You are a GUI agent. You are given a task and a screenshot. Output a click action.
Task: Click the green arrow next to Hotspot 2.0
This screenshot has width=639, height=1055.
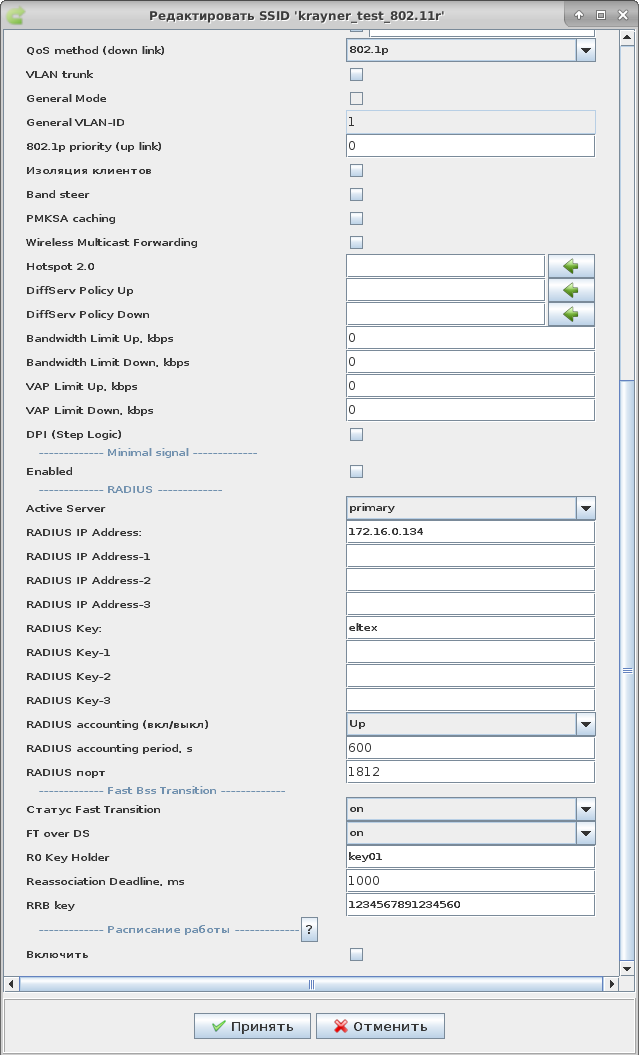coord(570,266)
